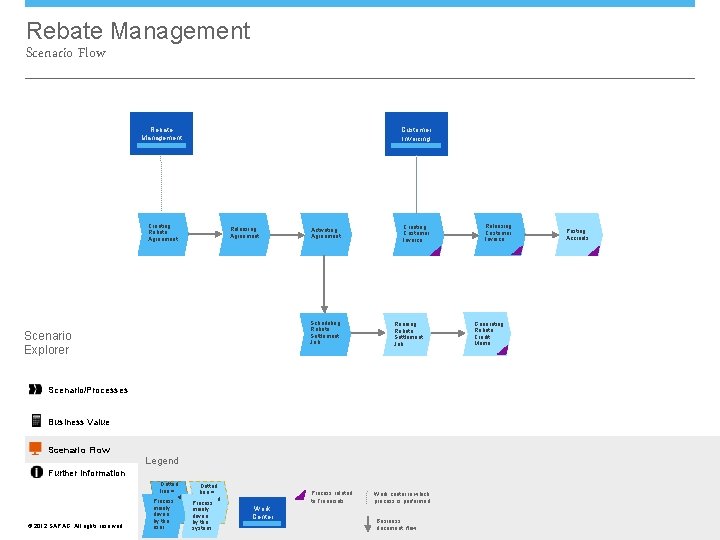Click the work center legend description text

coord(402,498)
